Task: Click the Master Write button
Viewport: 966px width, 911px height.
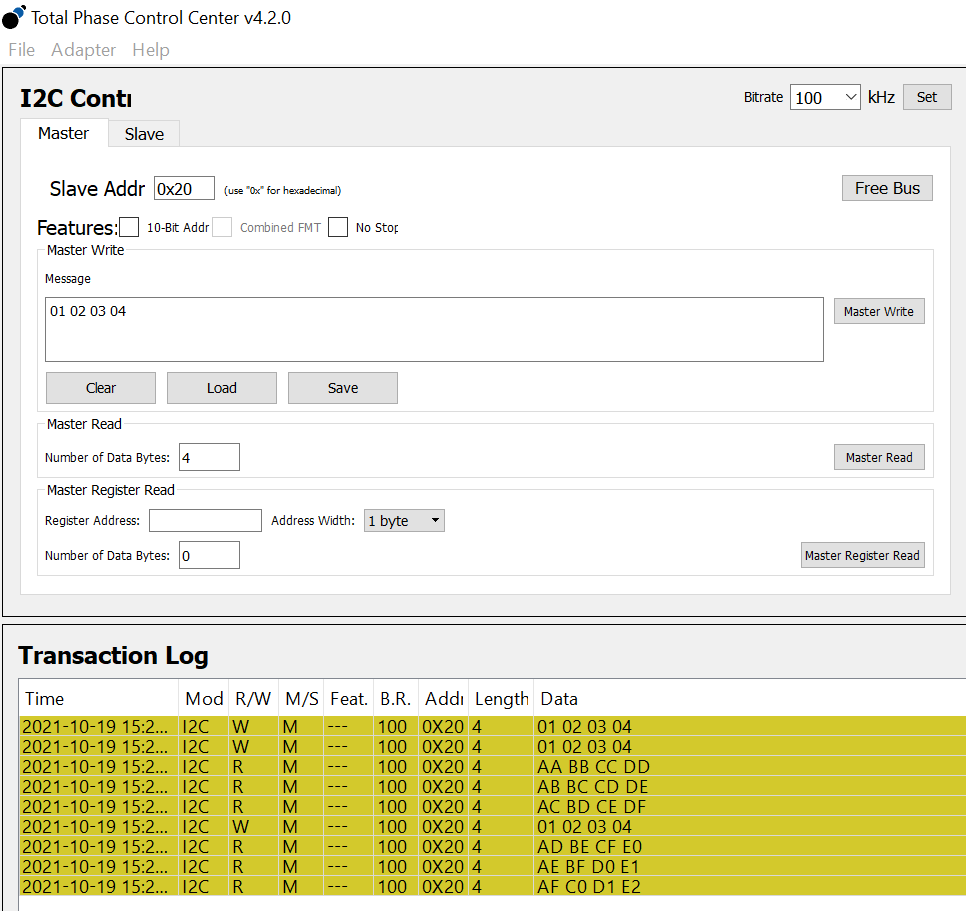Action: tap(879, 311)
